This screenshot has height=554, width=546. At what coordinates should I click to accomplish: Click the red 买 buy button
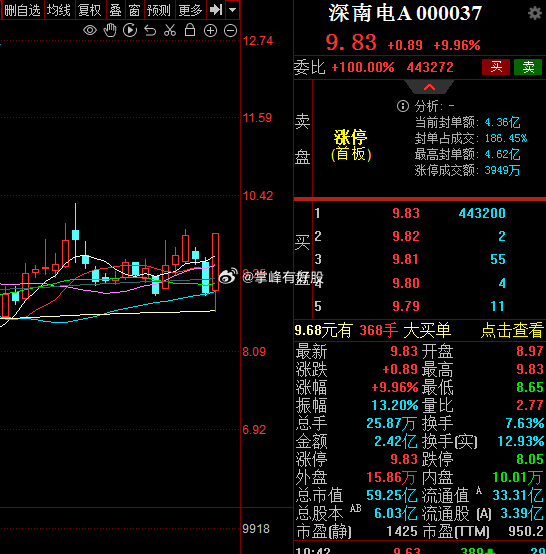click(496, 67)
